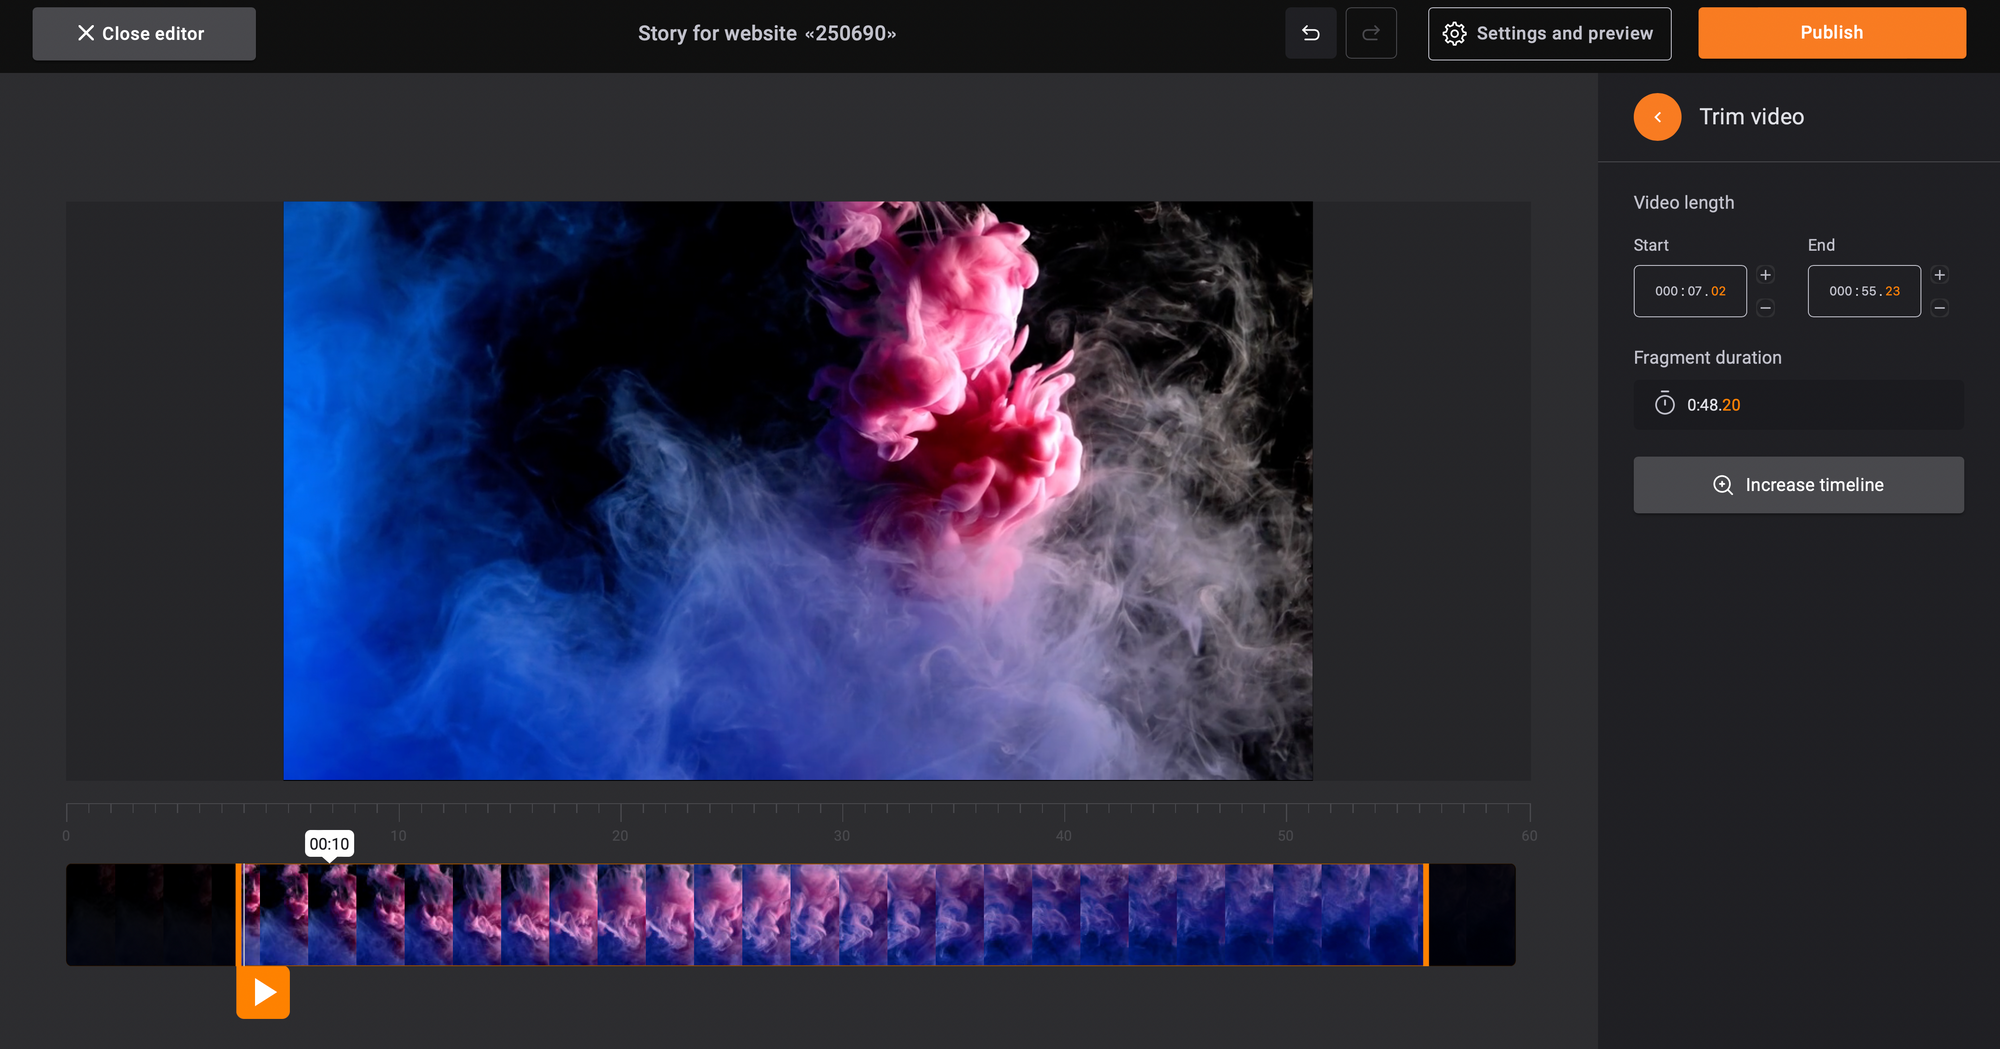The height and width of the screenshot is (1049, 2000).
Task: Edit the Start time field showing 000:07.02
Action: pos(1690,290)
